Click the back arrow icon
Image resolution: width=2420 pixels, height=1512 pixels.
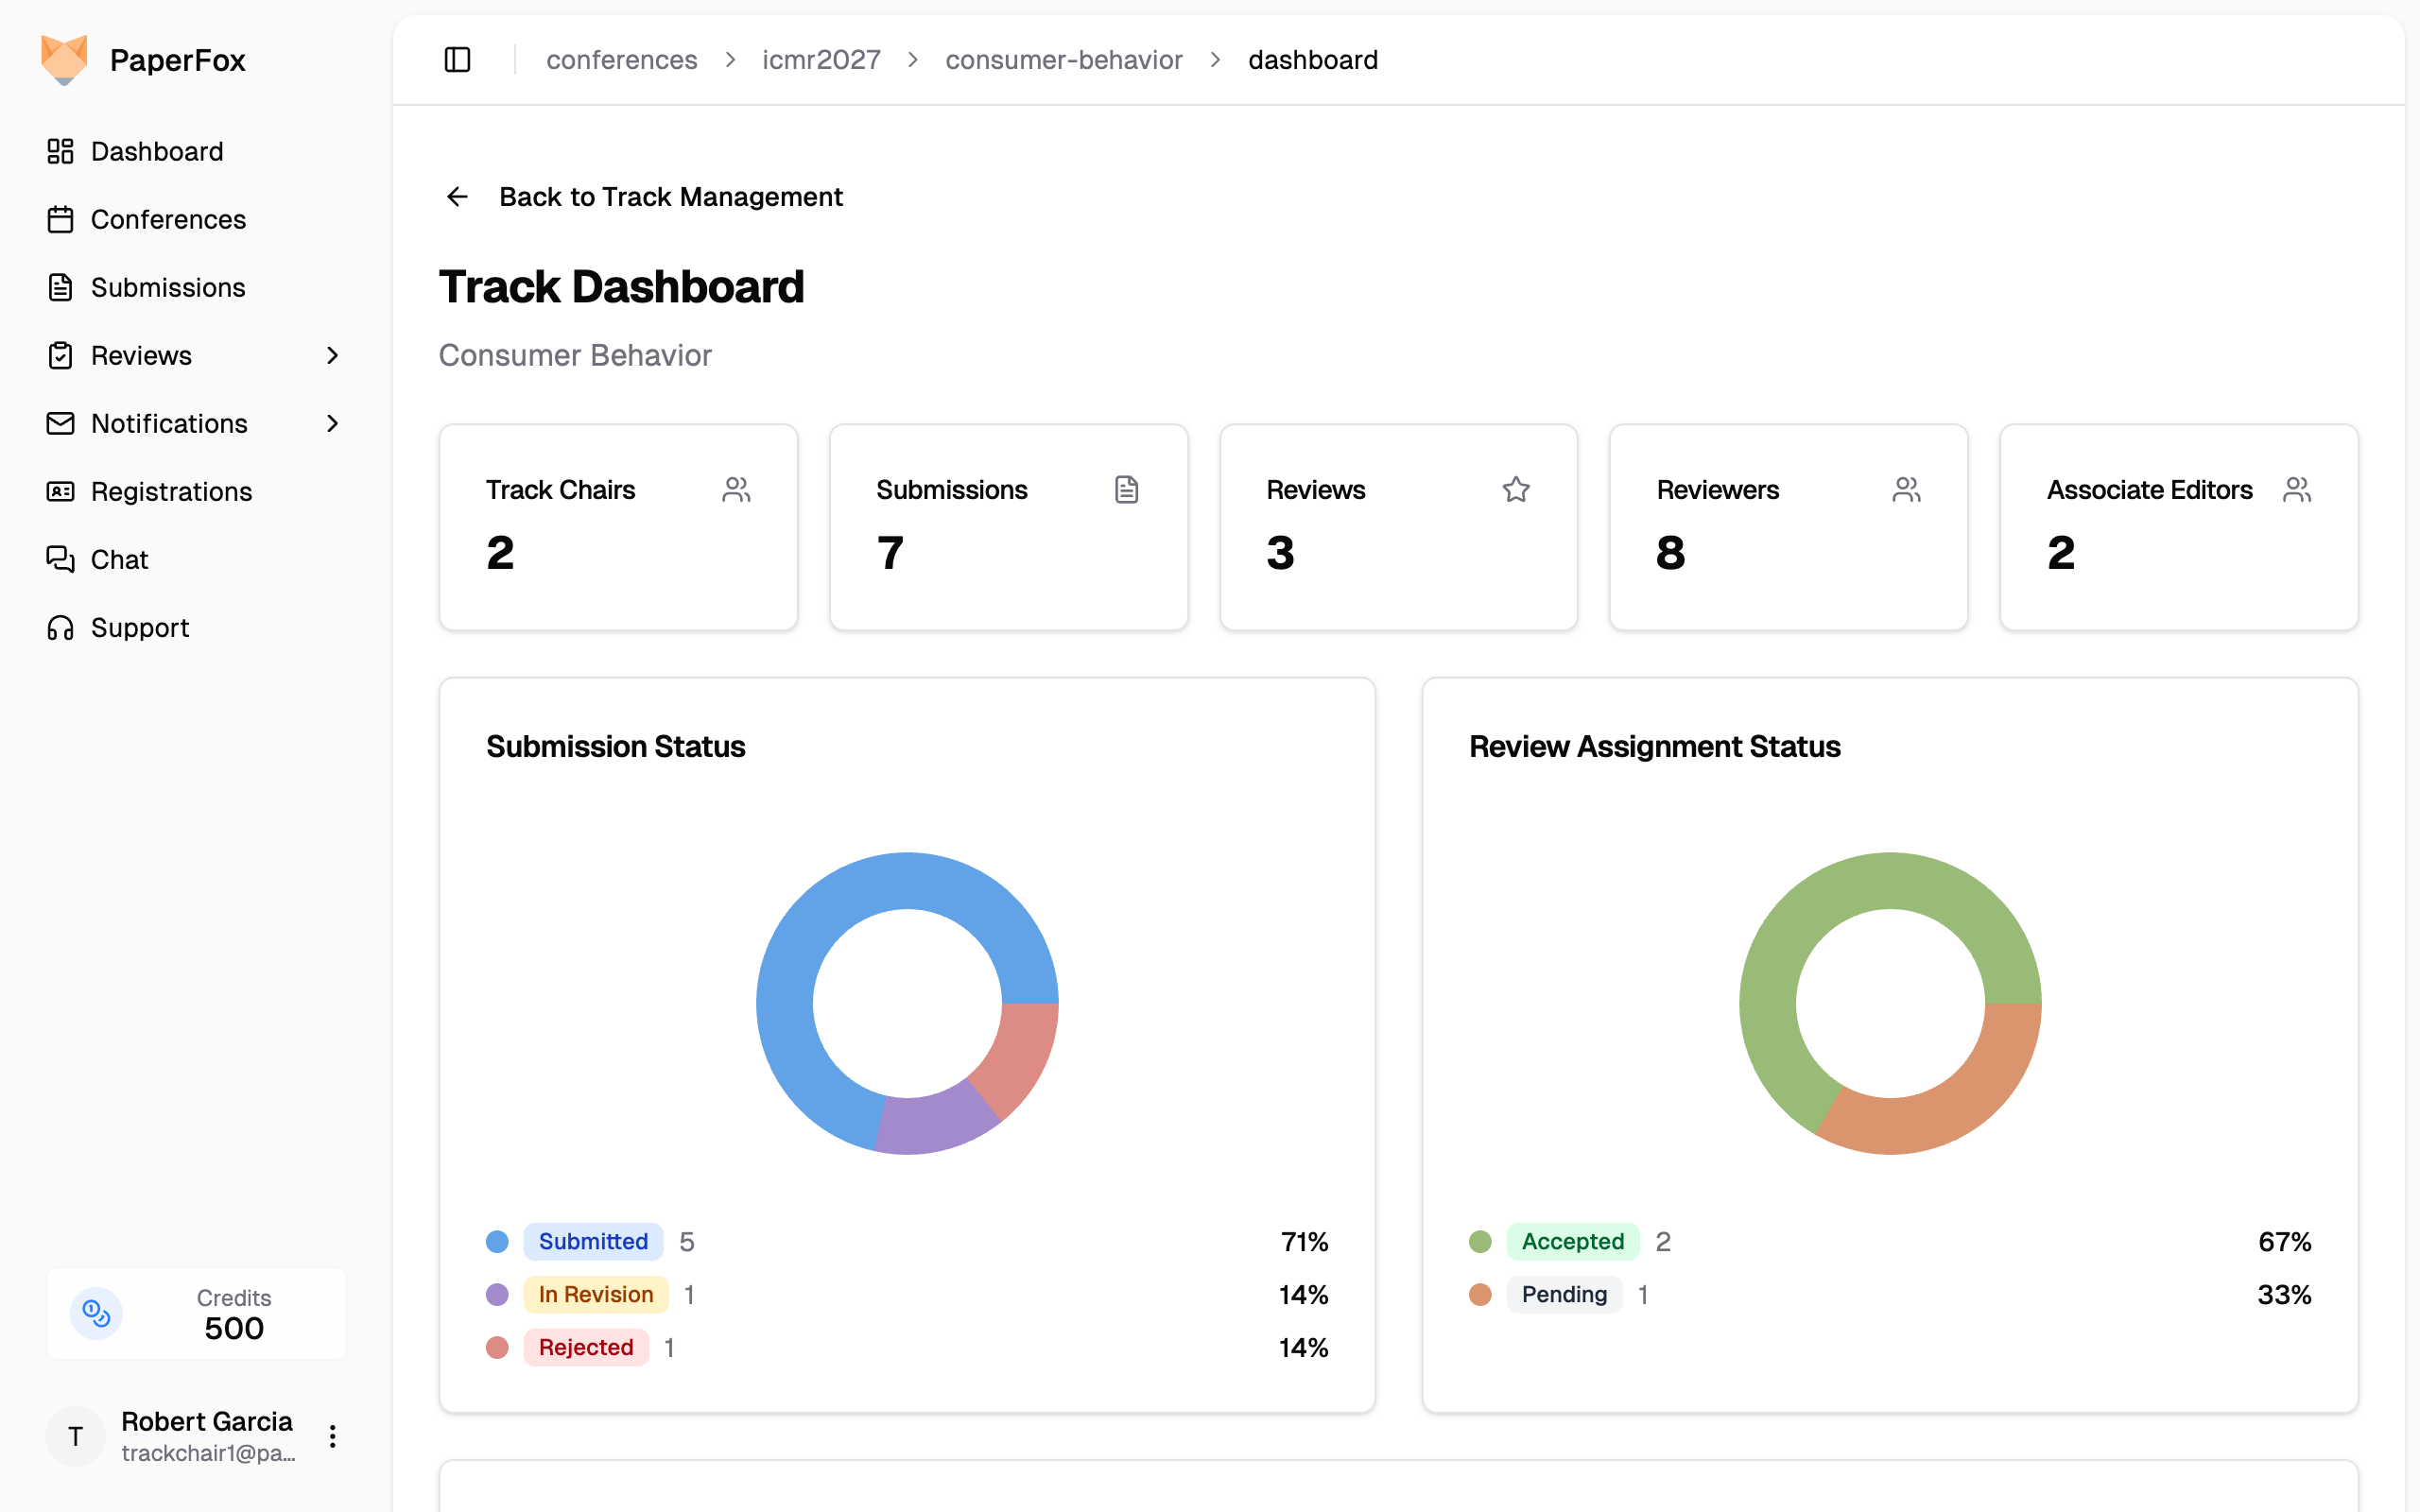(x=457, y=197)
